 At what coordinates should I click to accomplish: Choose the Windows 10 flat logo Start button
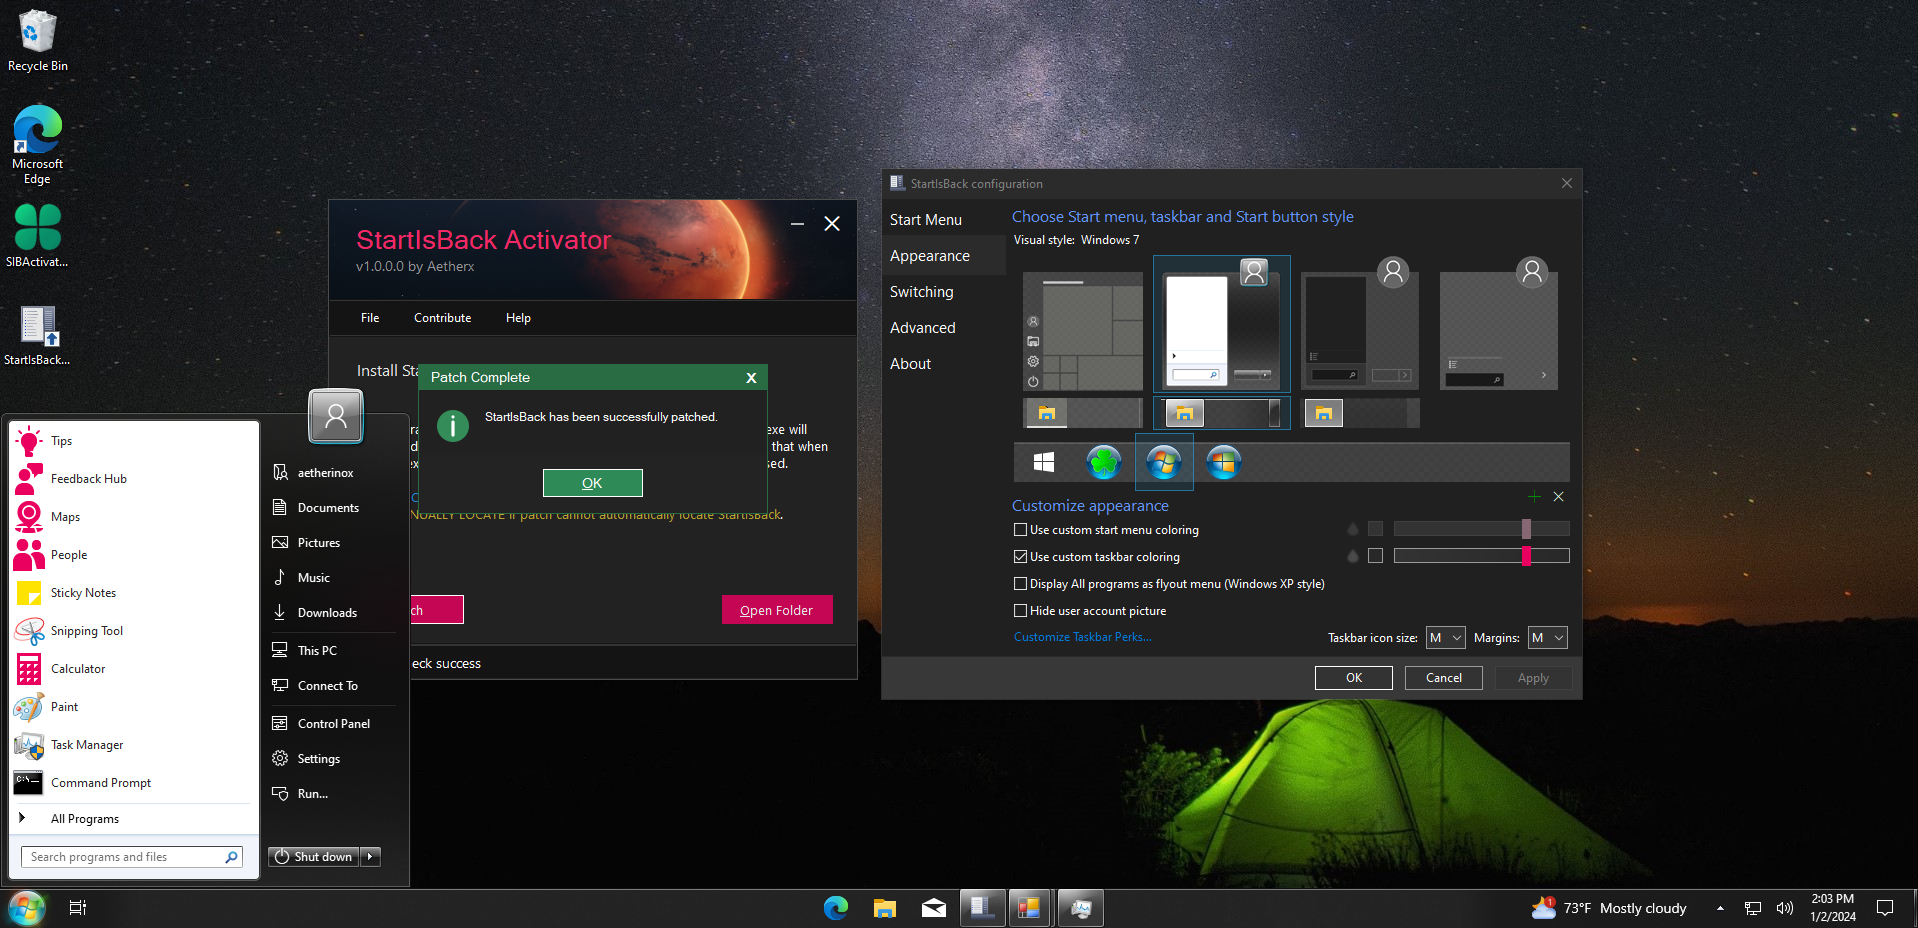[x=1044, y=462]
